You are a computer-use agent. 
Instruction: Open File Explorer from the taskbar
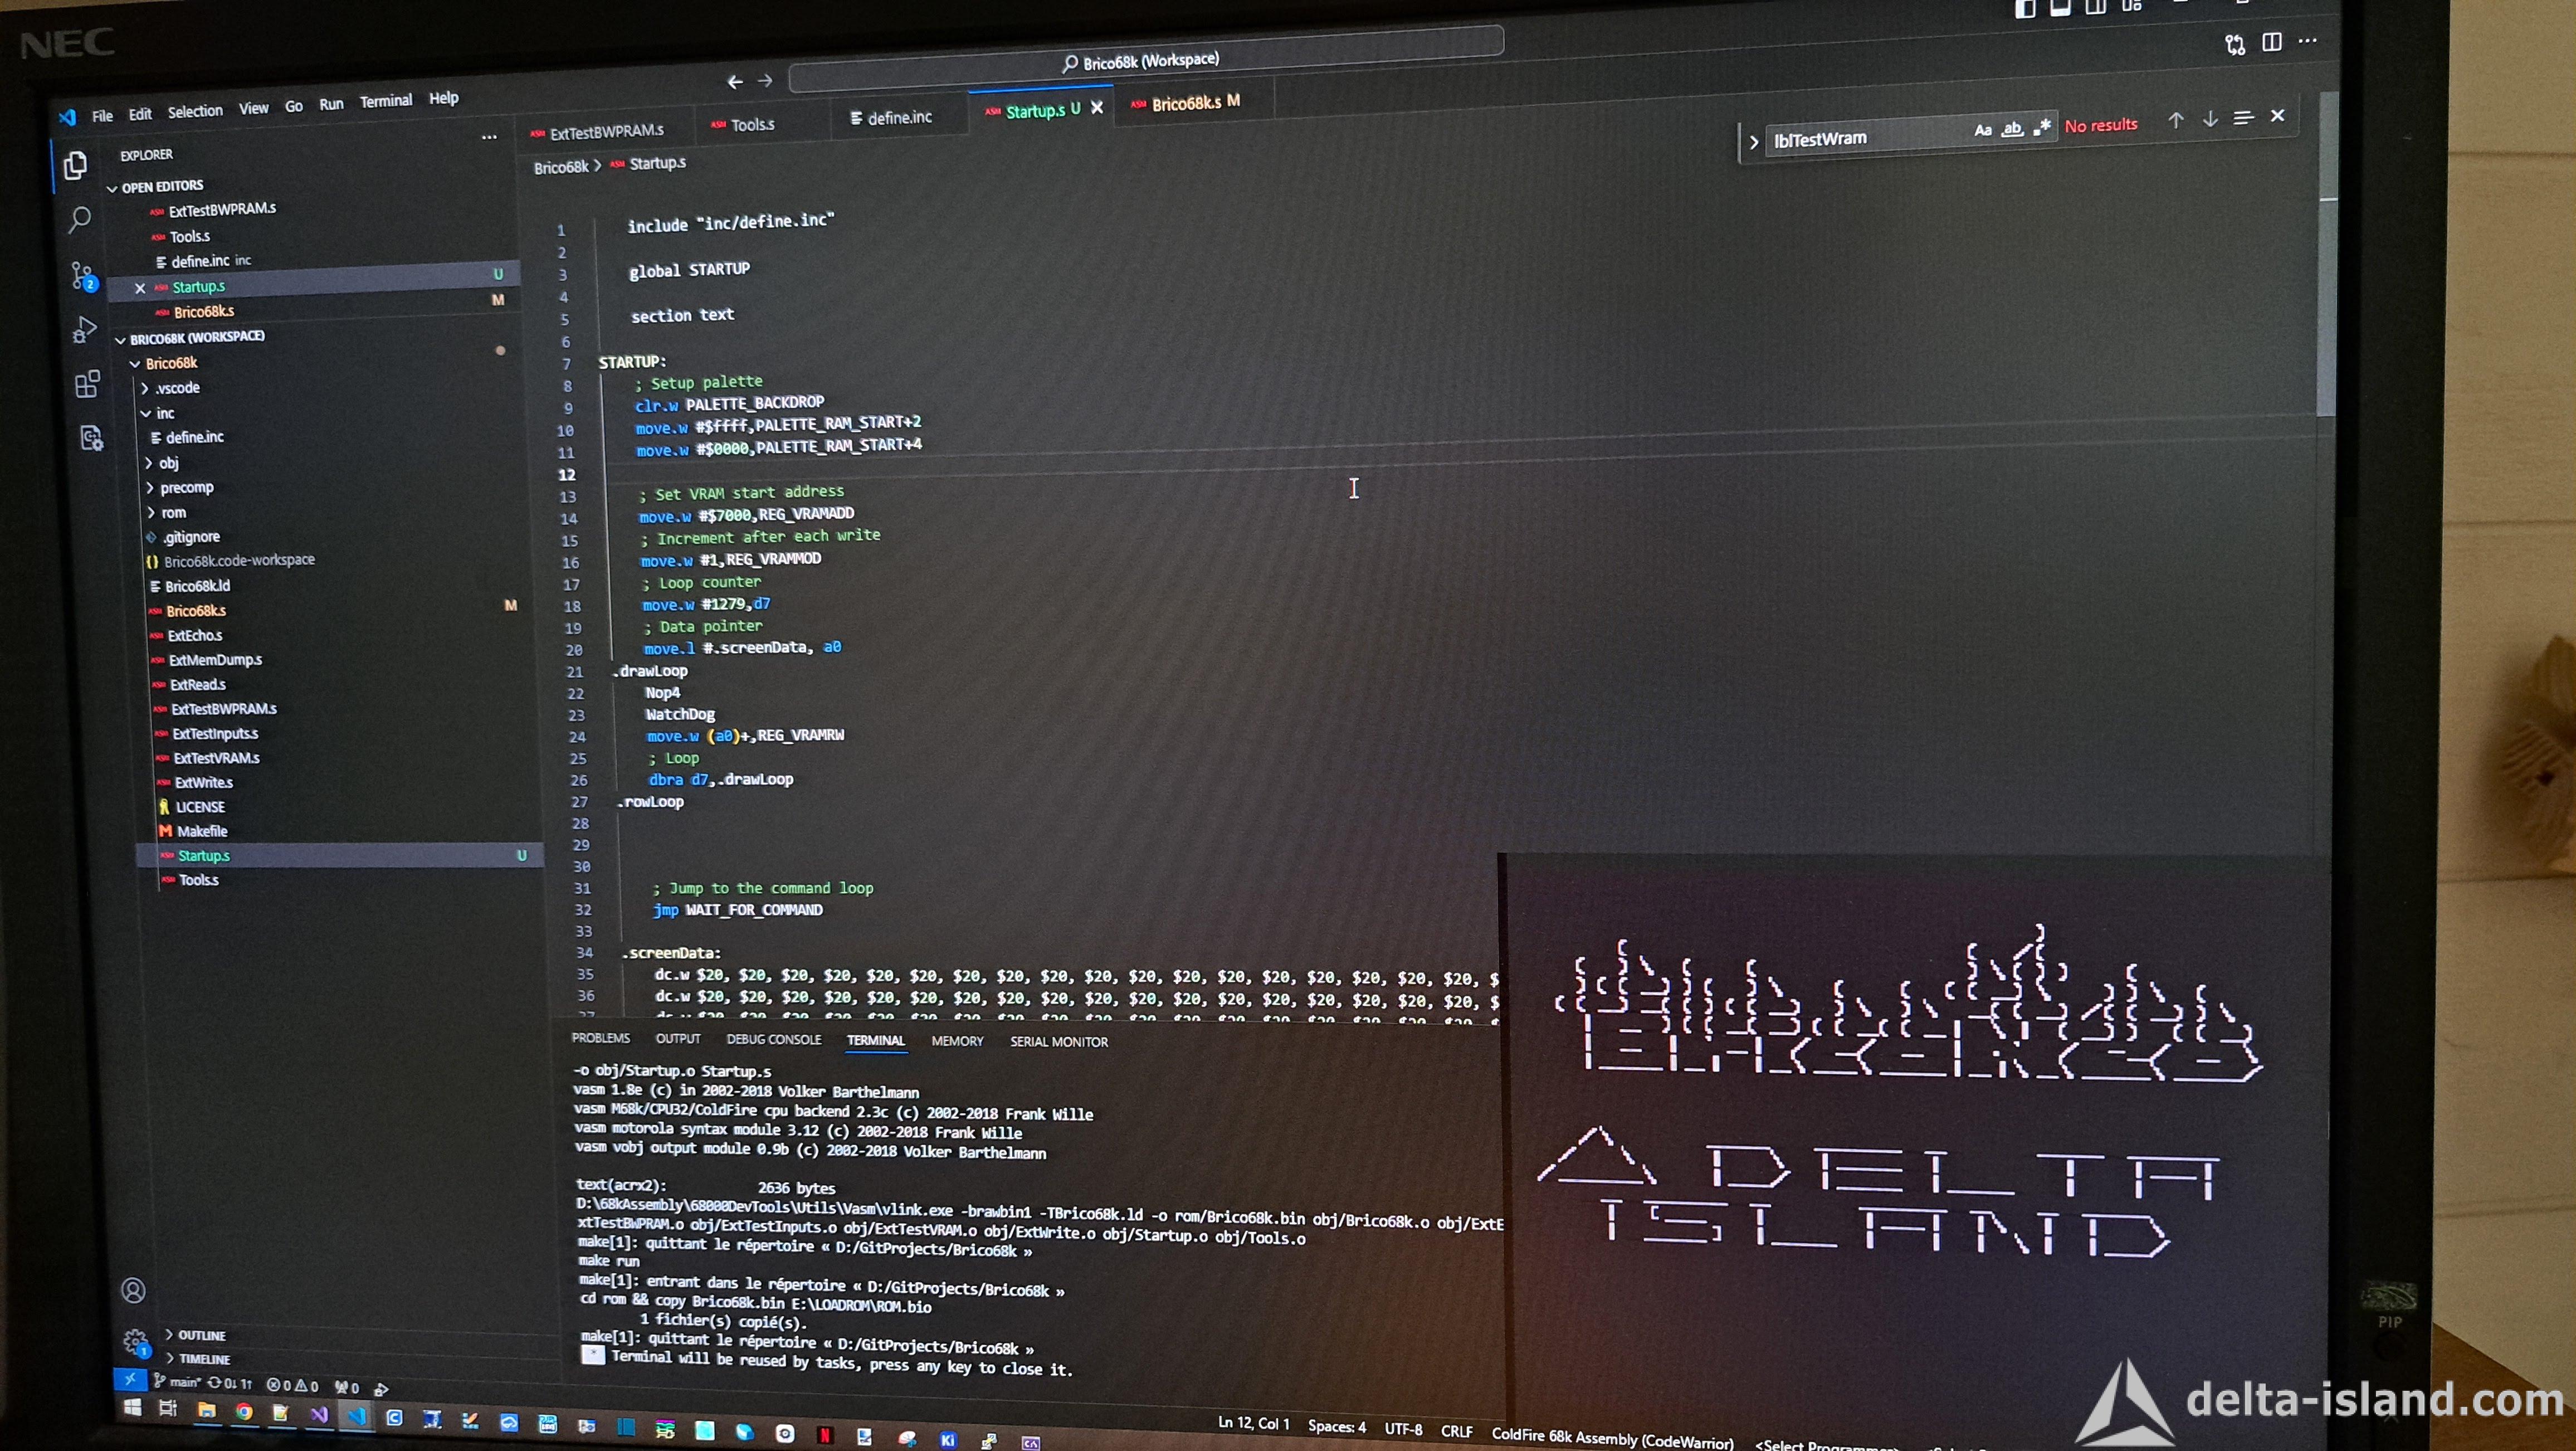[x=207, y=1410]
